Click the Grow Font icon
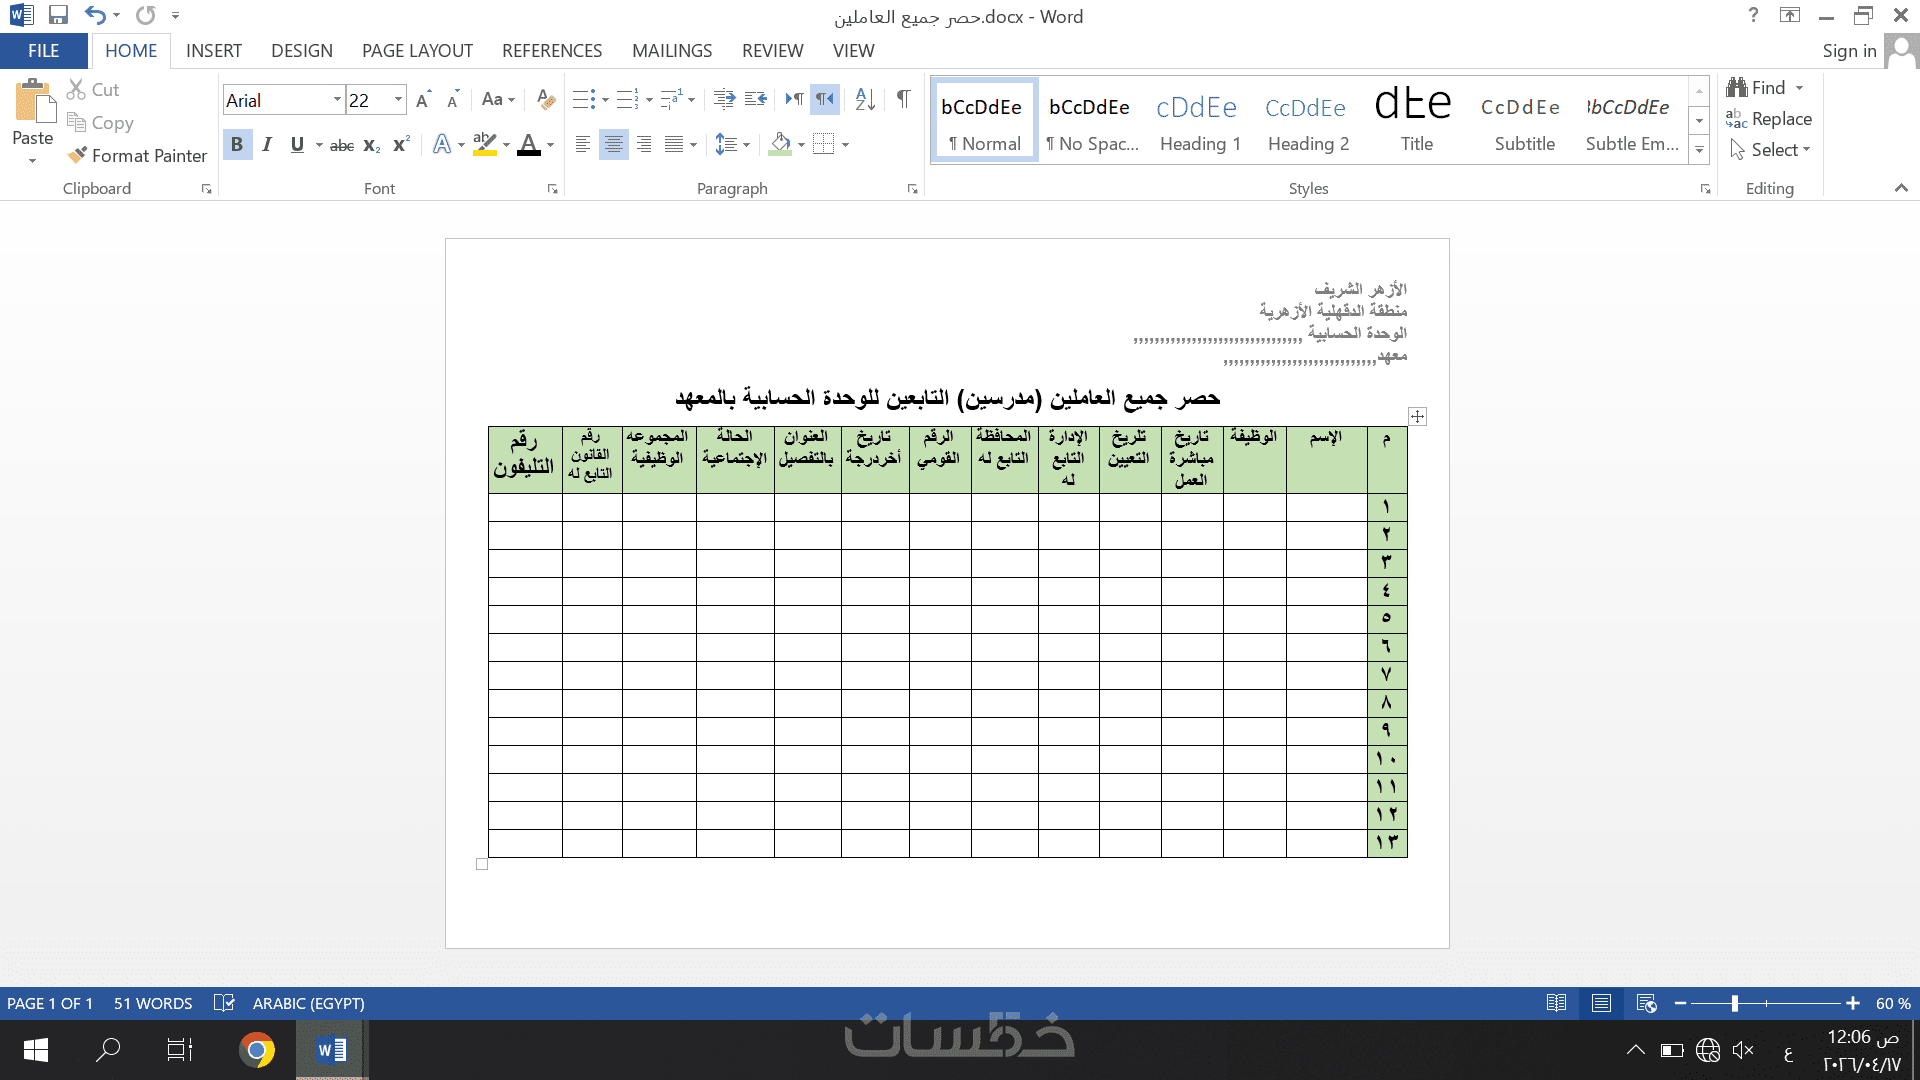1920x1080 pixels. [x=423, y=99]
